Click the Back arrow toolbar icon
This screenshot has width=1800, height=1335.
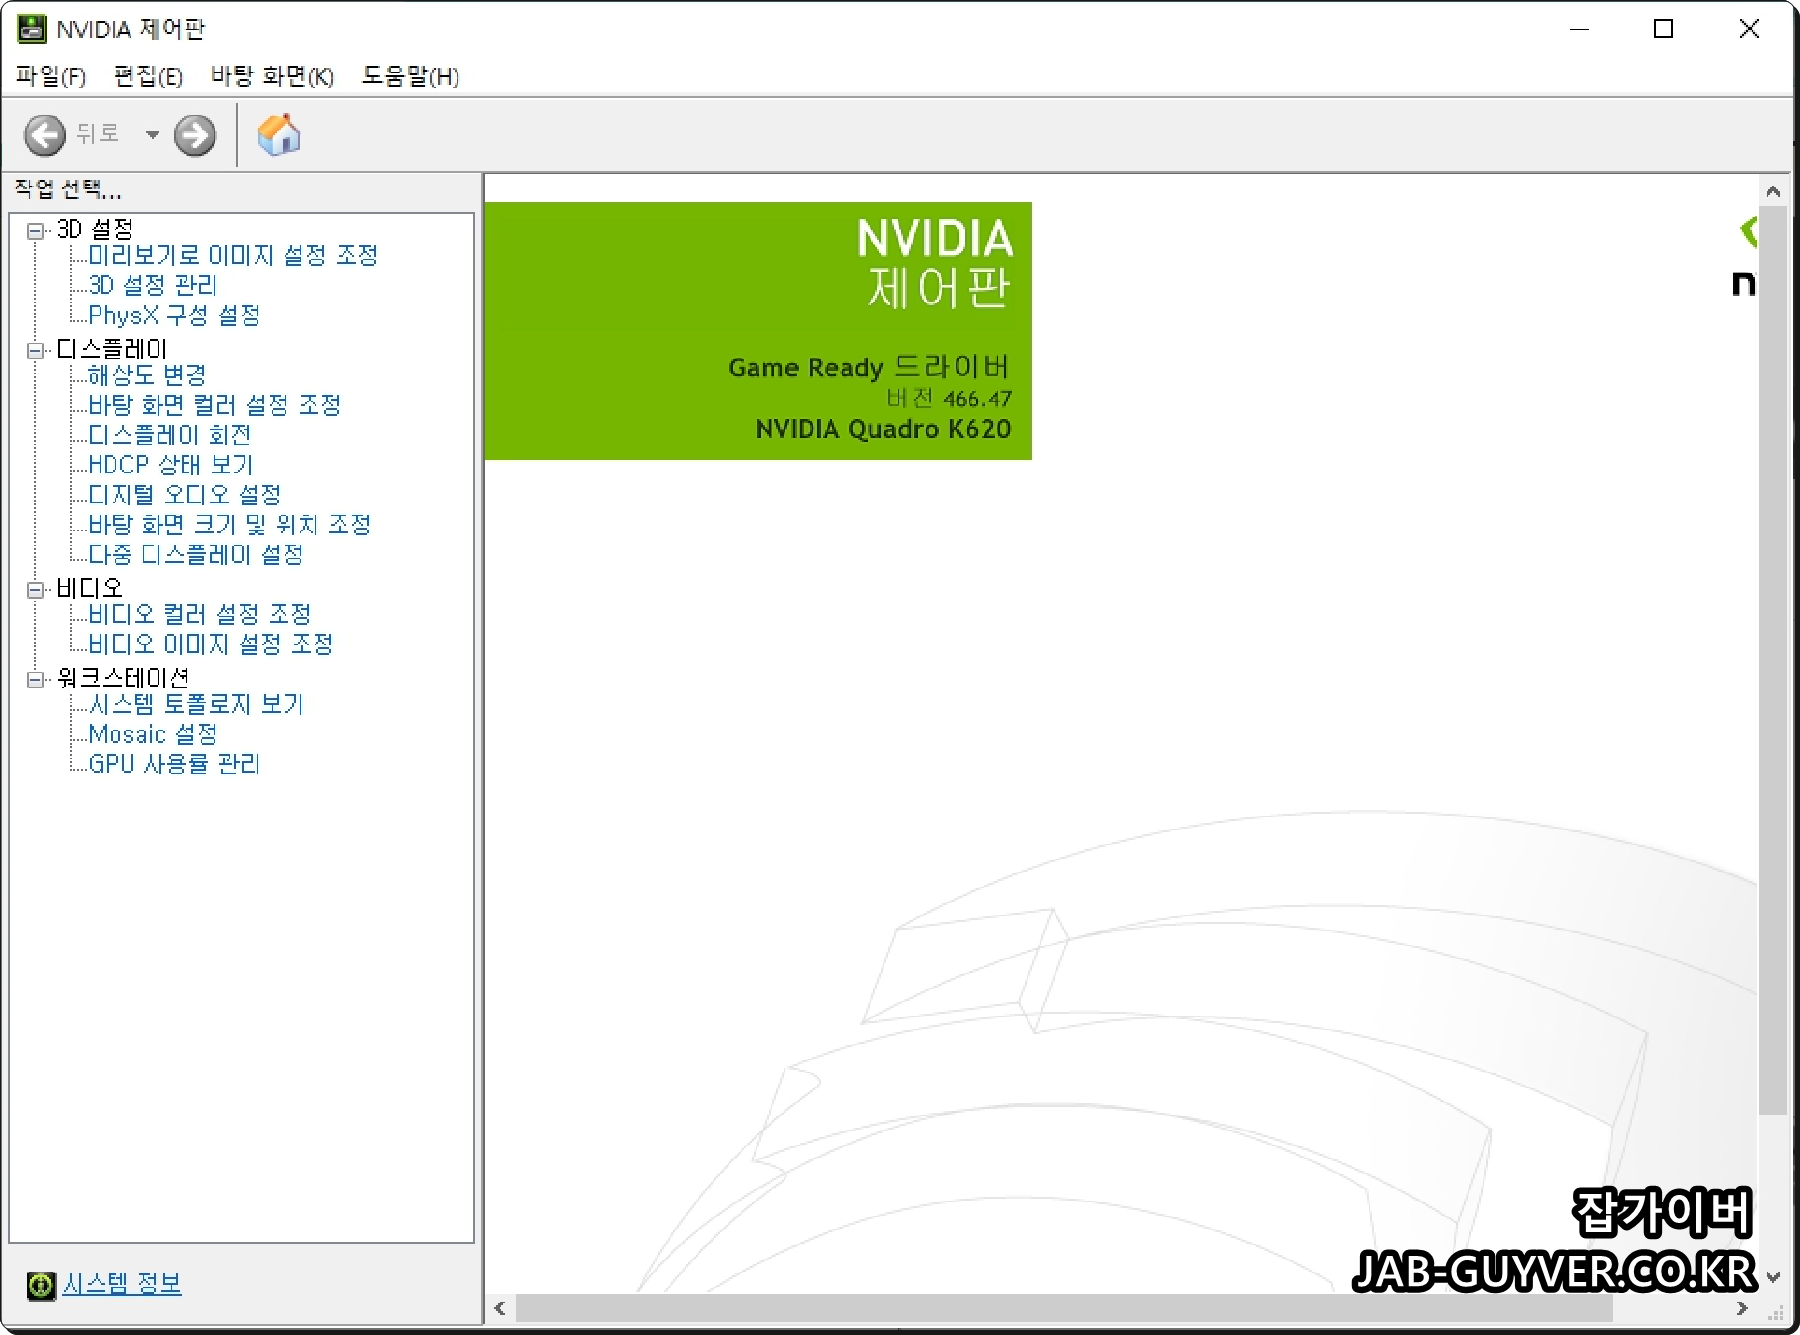pyautogui.click(x=45, y=135)
